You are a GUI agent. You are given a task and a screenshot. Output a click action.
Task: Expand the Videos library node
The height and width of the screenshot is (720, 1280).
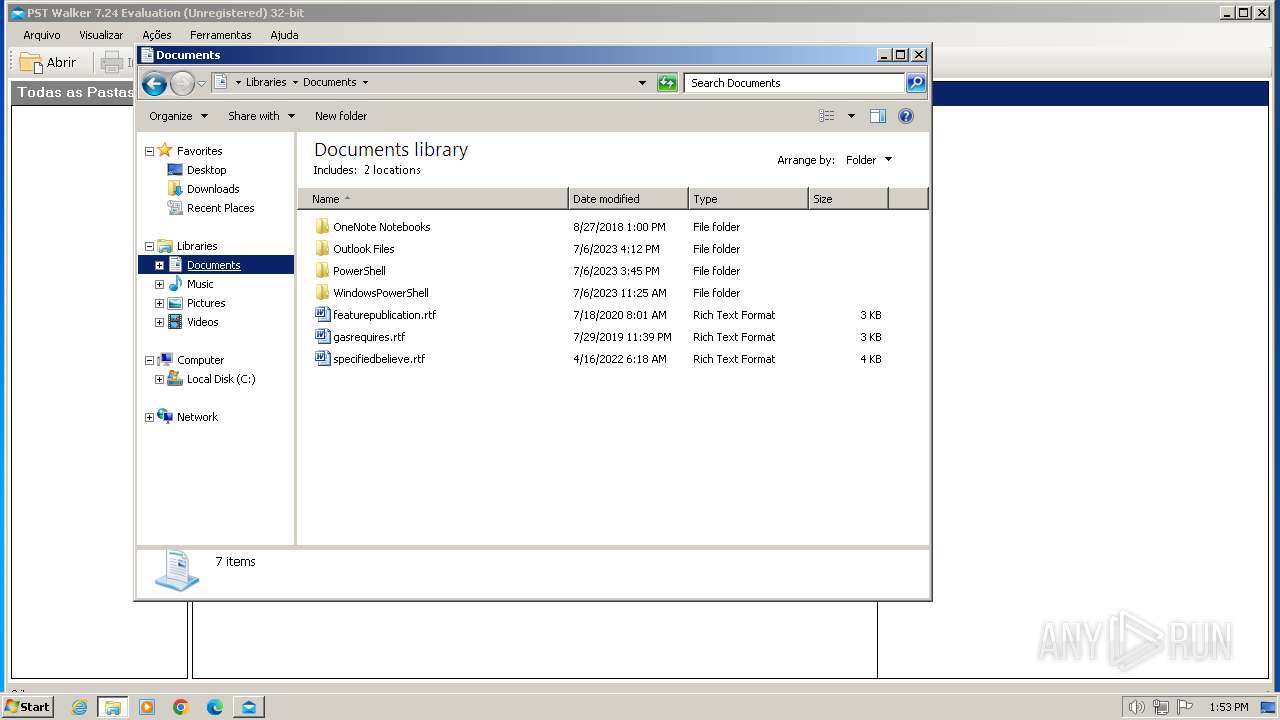159,323
